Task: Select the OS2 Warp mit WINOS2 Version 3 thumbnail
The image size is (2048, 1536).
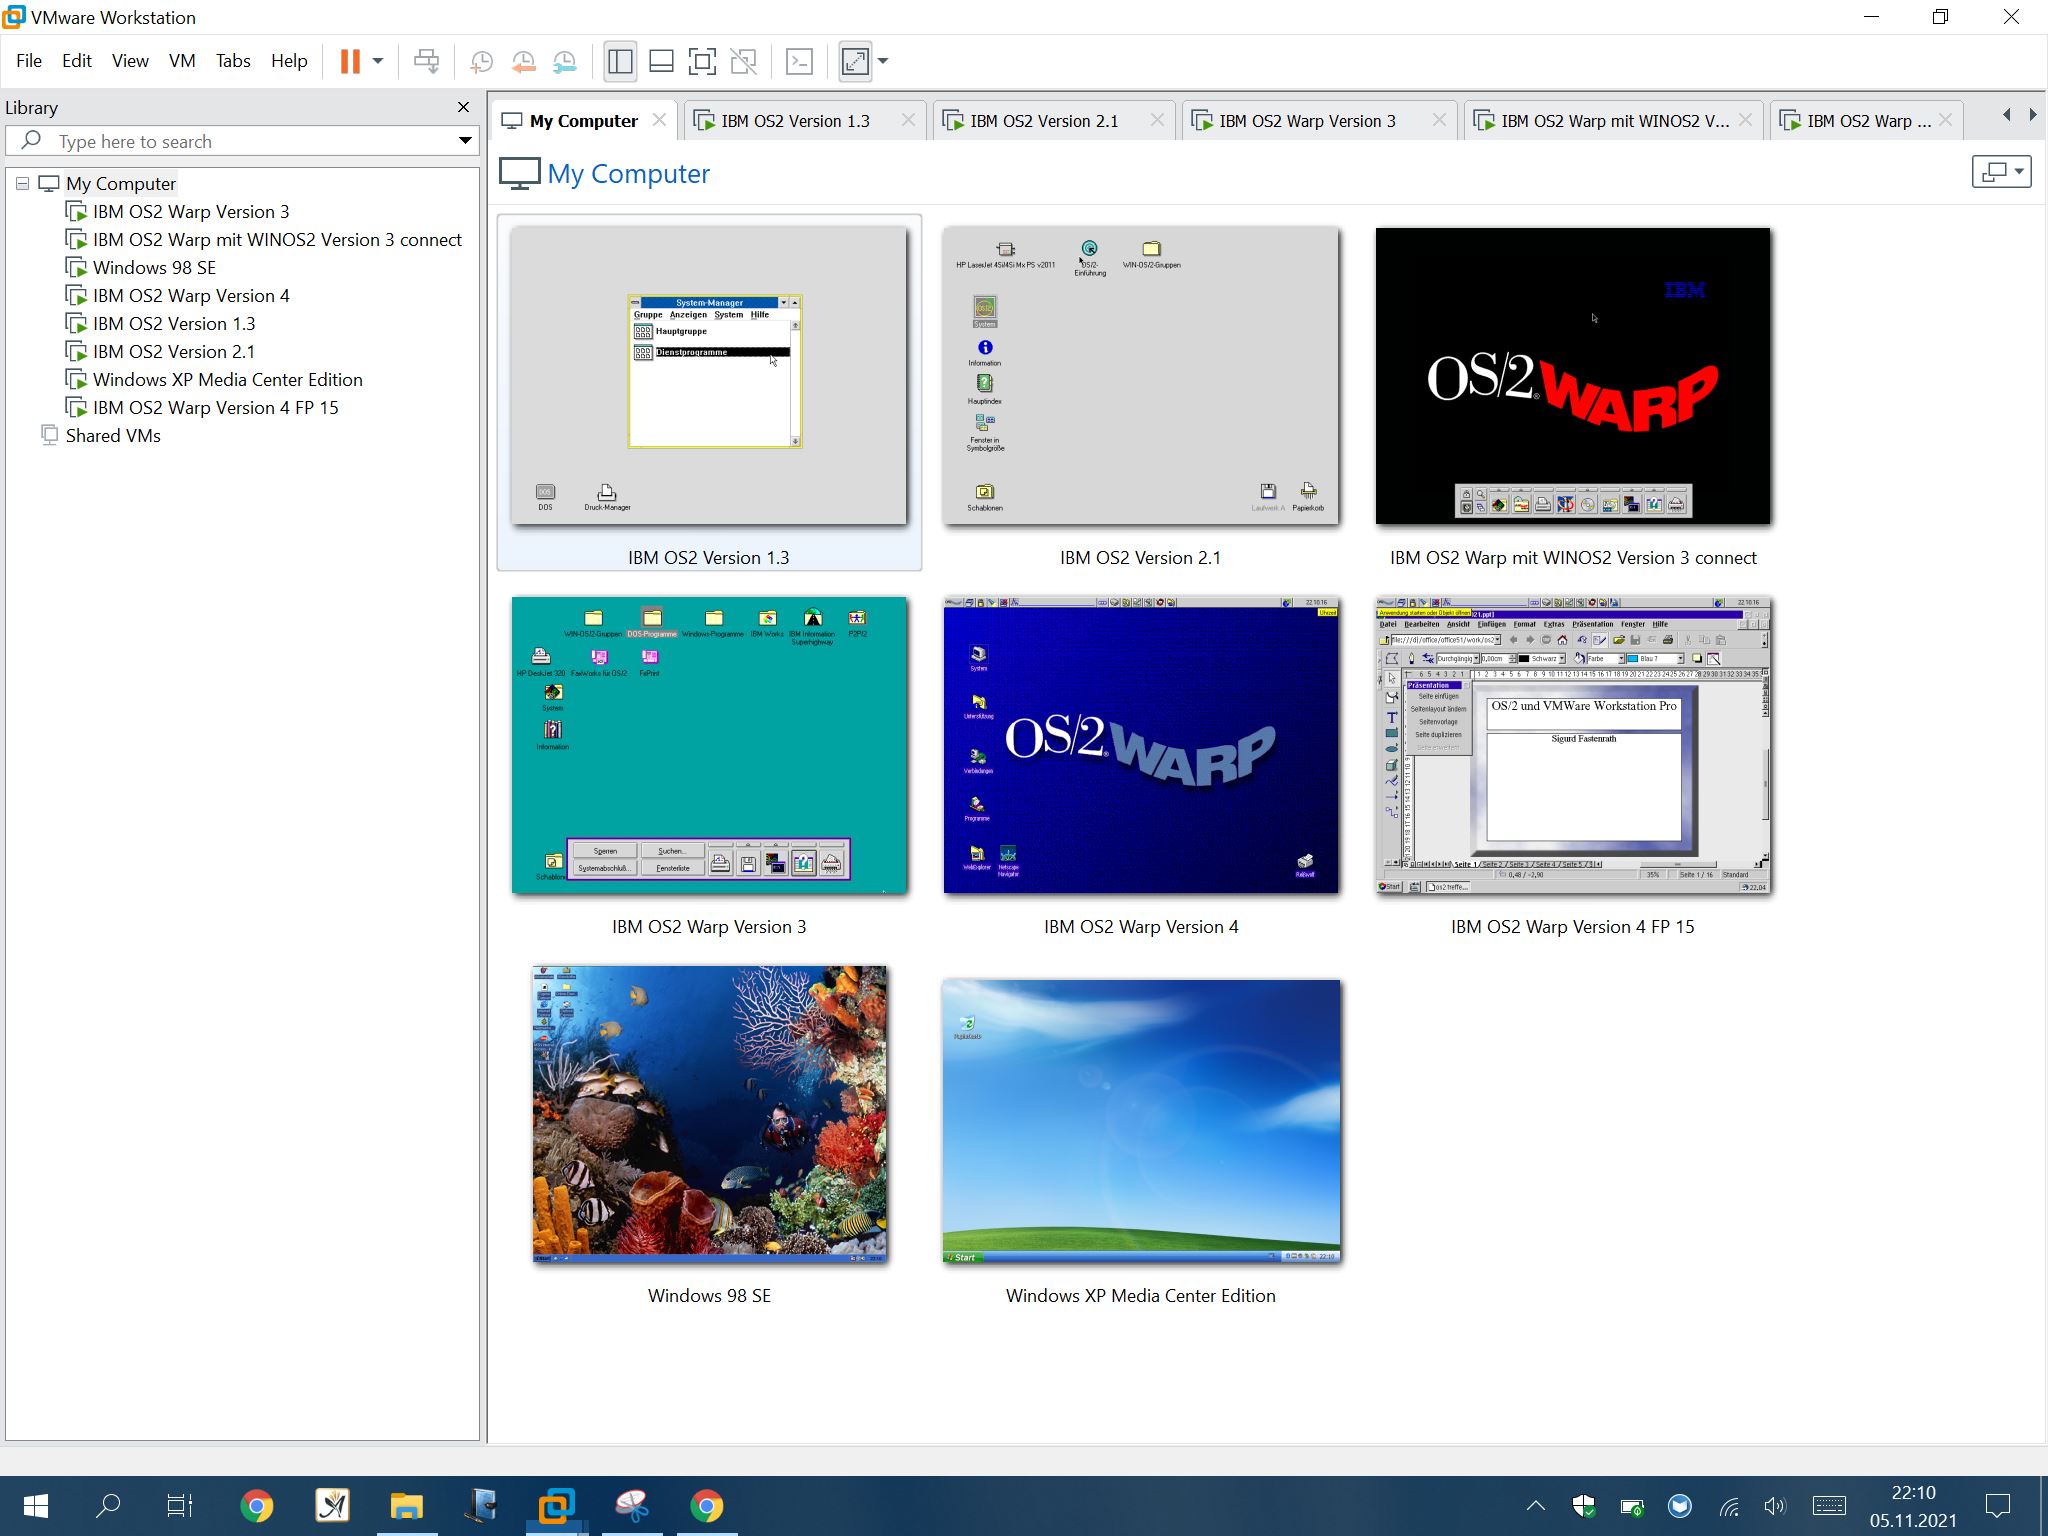Action: click(x=1573, y=376)
